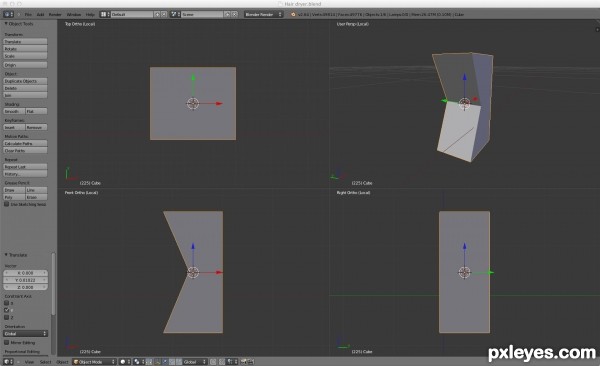Click the OpenGL render image icon
The image size is (600, 366).
coord(244,362)
